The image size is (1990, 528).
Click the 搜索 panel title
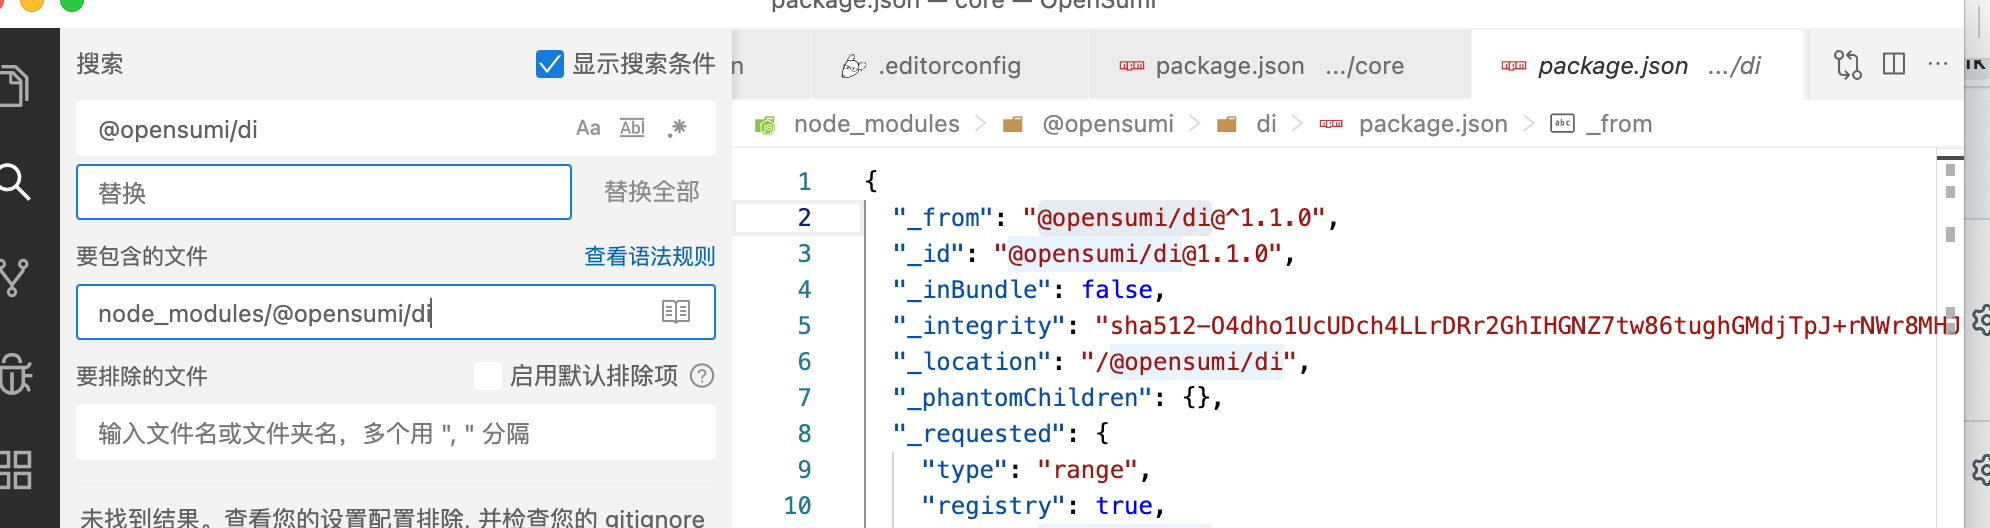[100, 64]
